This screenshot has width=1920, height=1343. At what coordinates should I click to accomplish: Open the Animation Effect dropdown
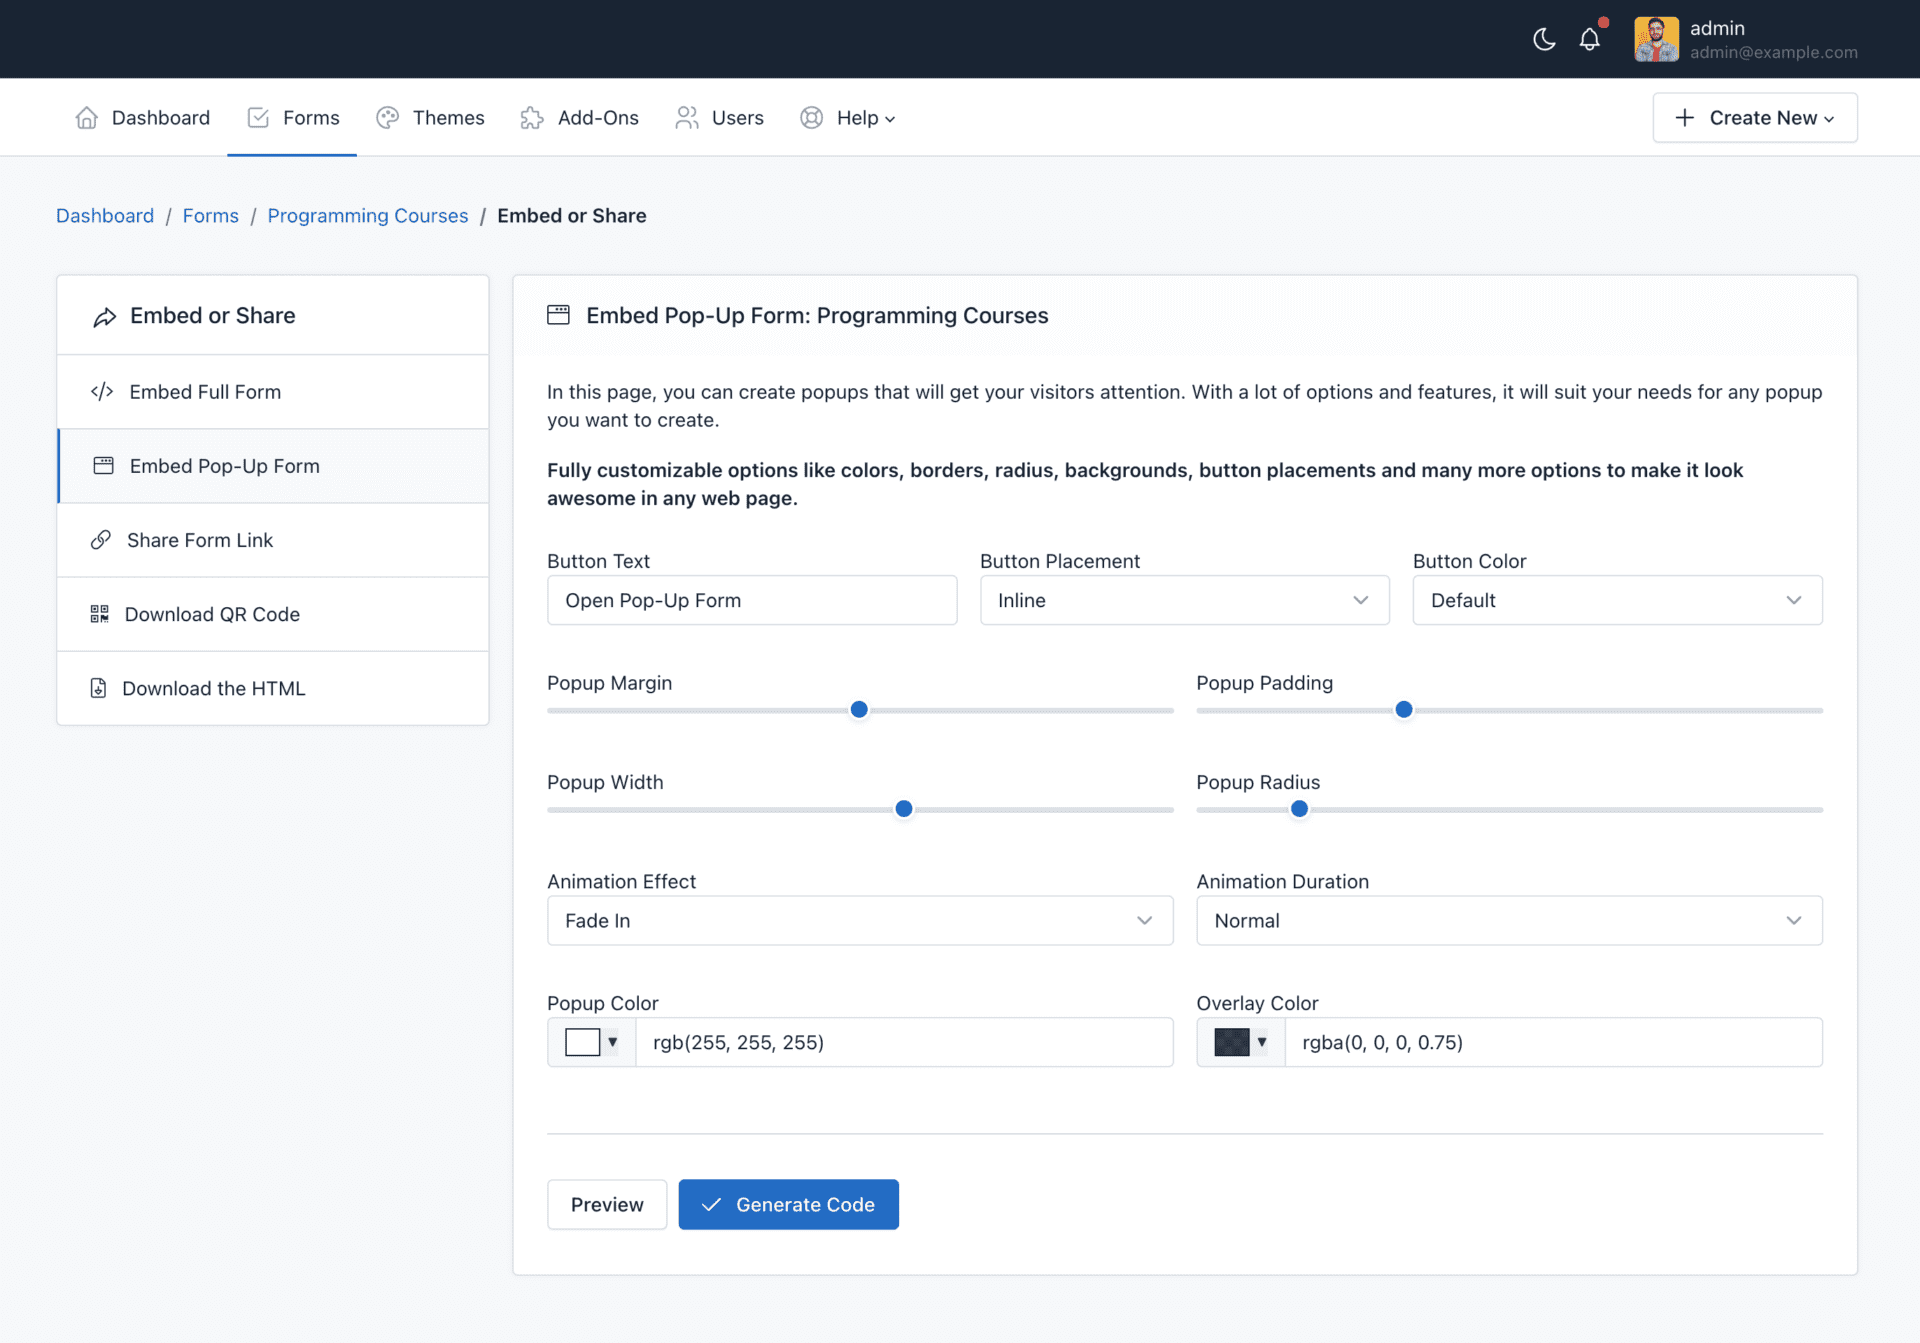click(x=859, y=920)
